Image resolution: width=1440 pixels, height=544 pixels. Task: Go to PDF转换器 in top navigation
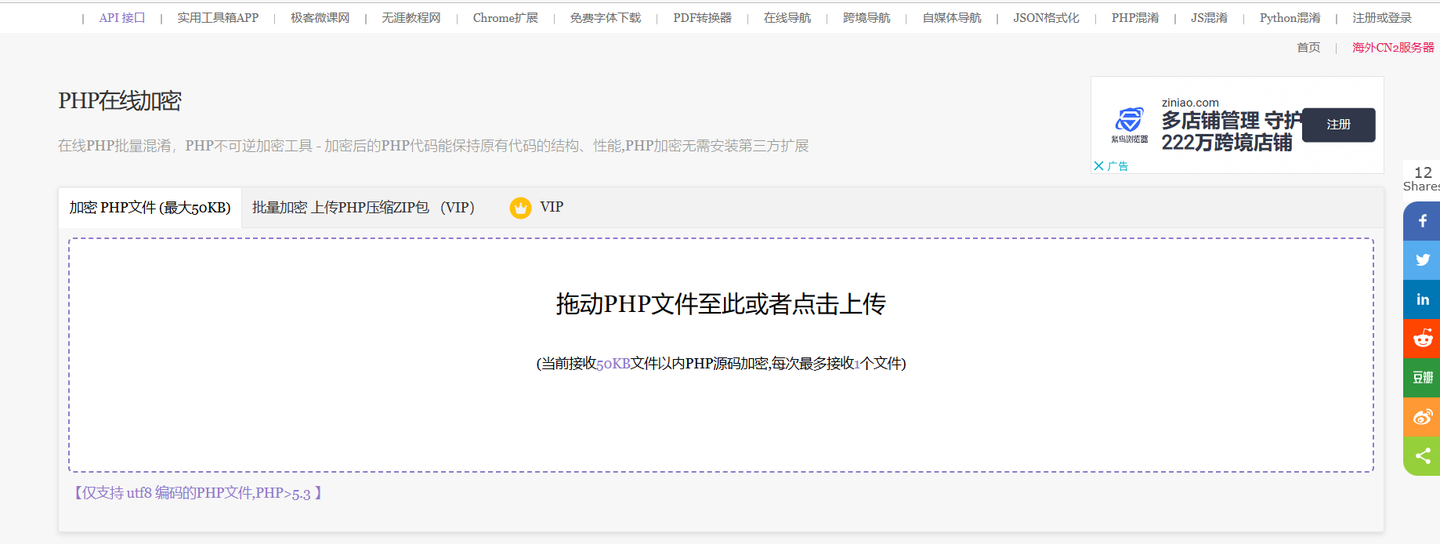(702, 18)
